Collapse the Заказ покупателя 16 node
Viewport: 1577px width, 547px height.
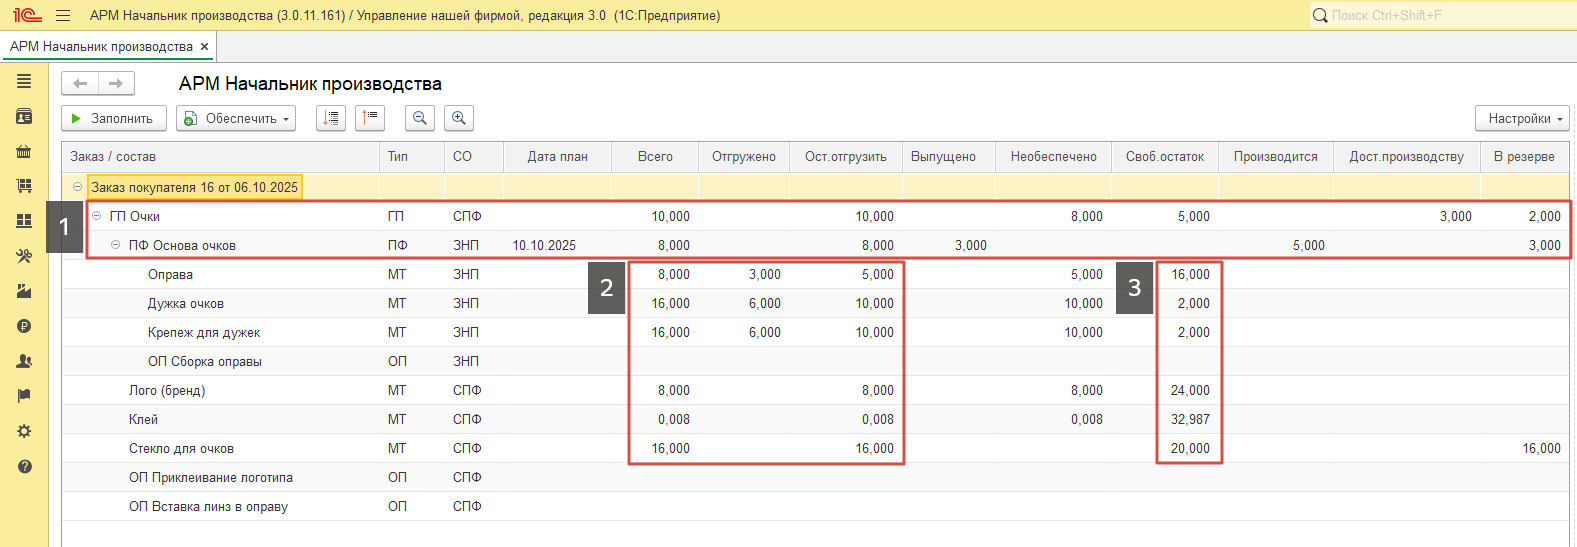(x=77, y=187)
